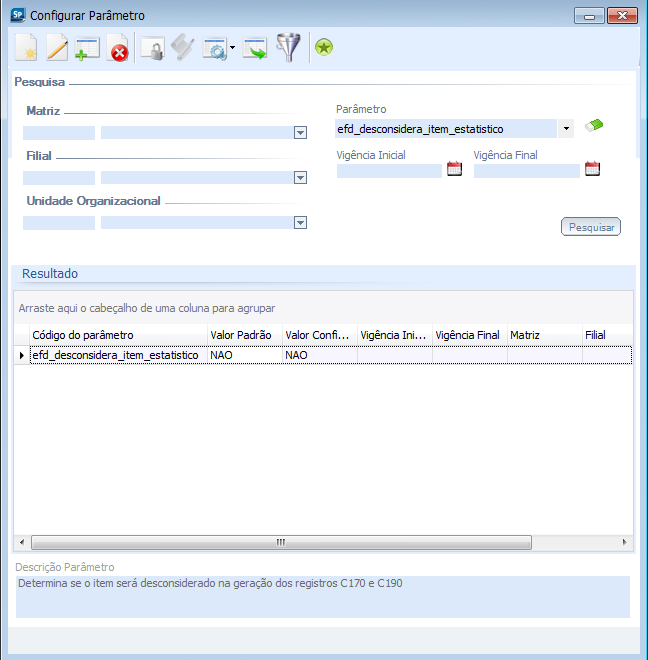
Task: Click the scrollbar right arrow
Action: 625,542
